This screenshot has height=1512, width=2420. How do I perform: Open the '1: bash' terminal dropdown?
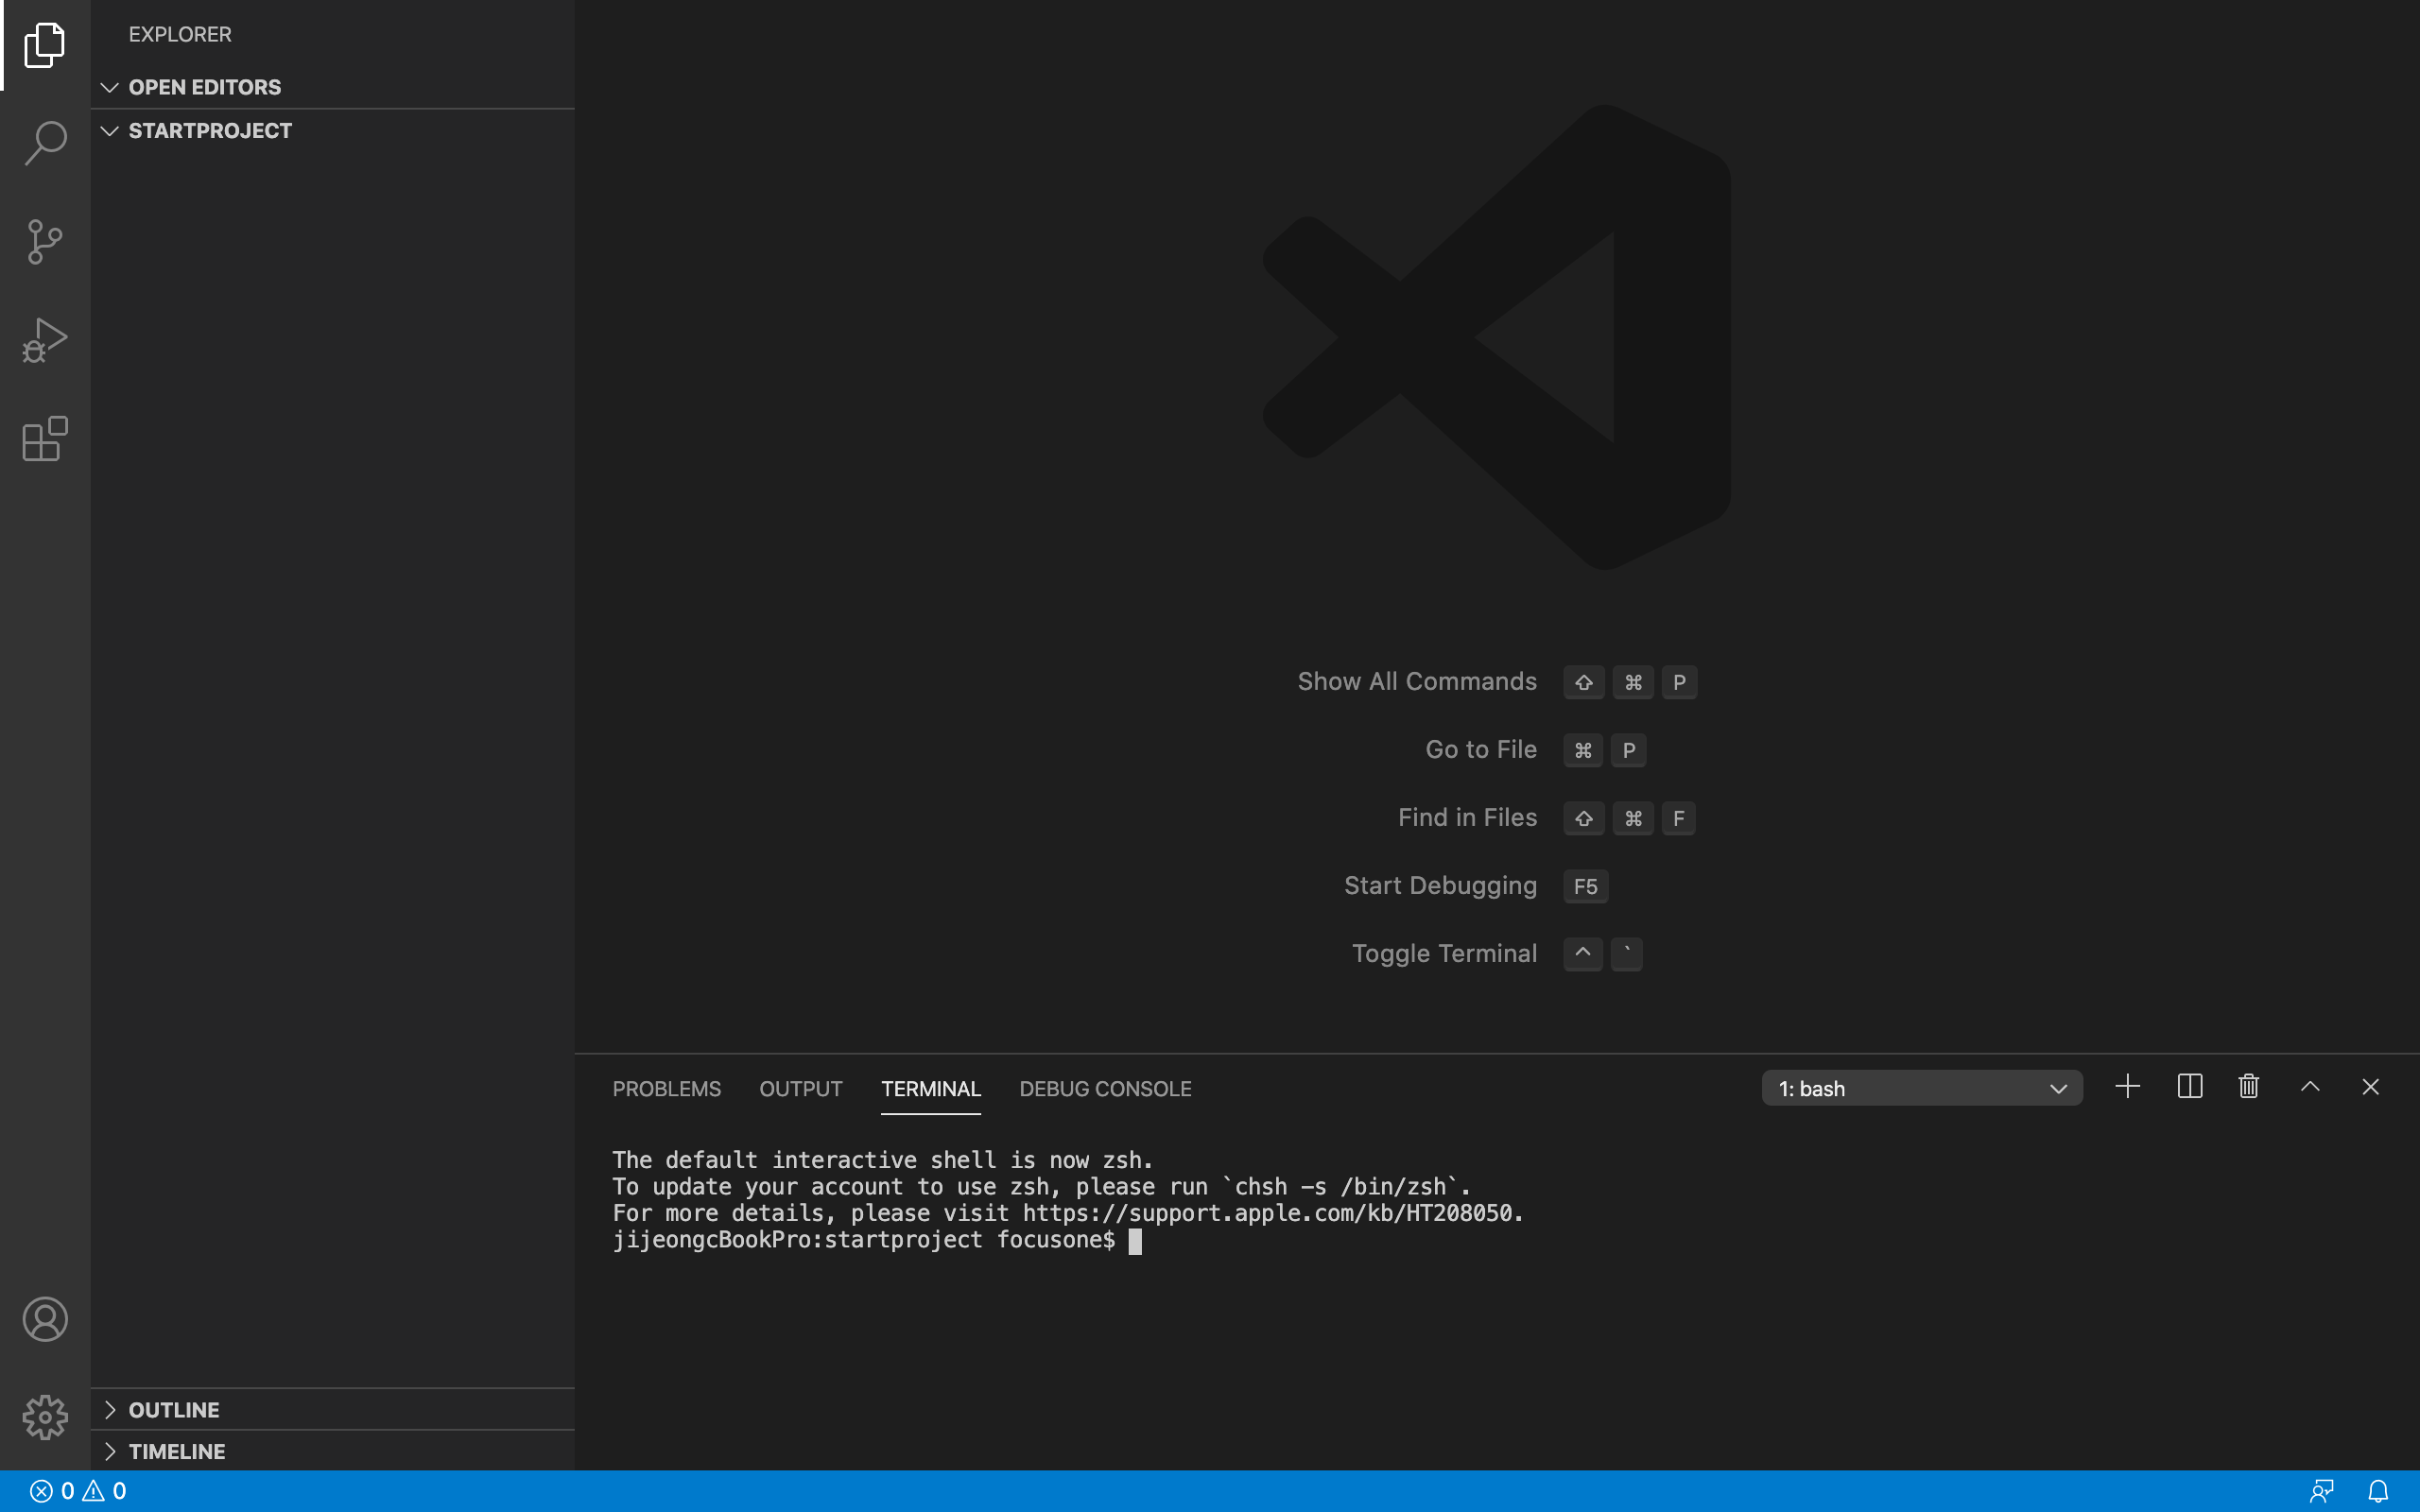tap(1921, 1088)
